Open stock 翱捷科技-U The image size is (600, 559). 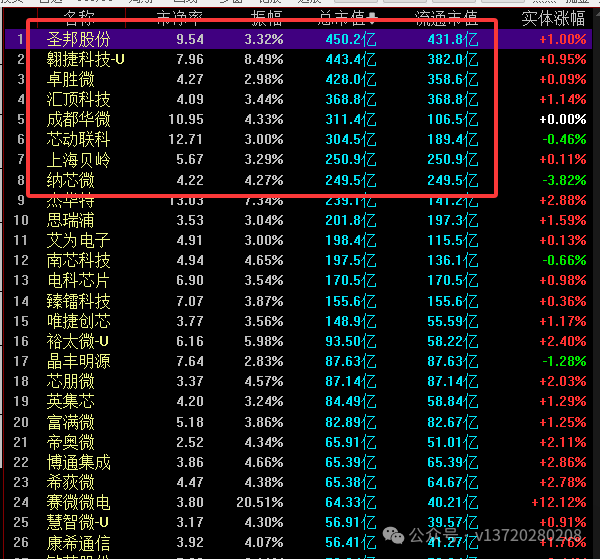pyautogui.click(x=85, y=59)
